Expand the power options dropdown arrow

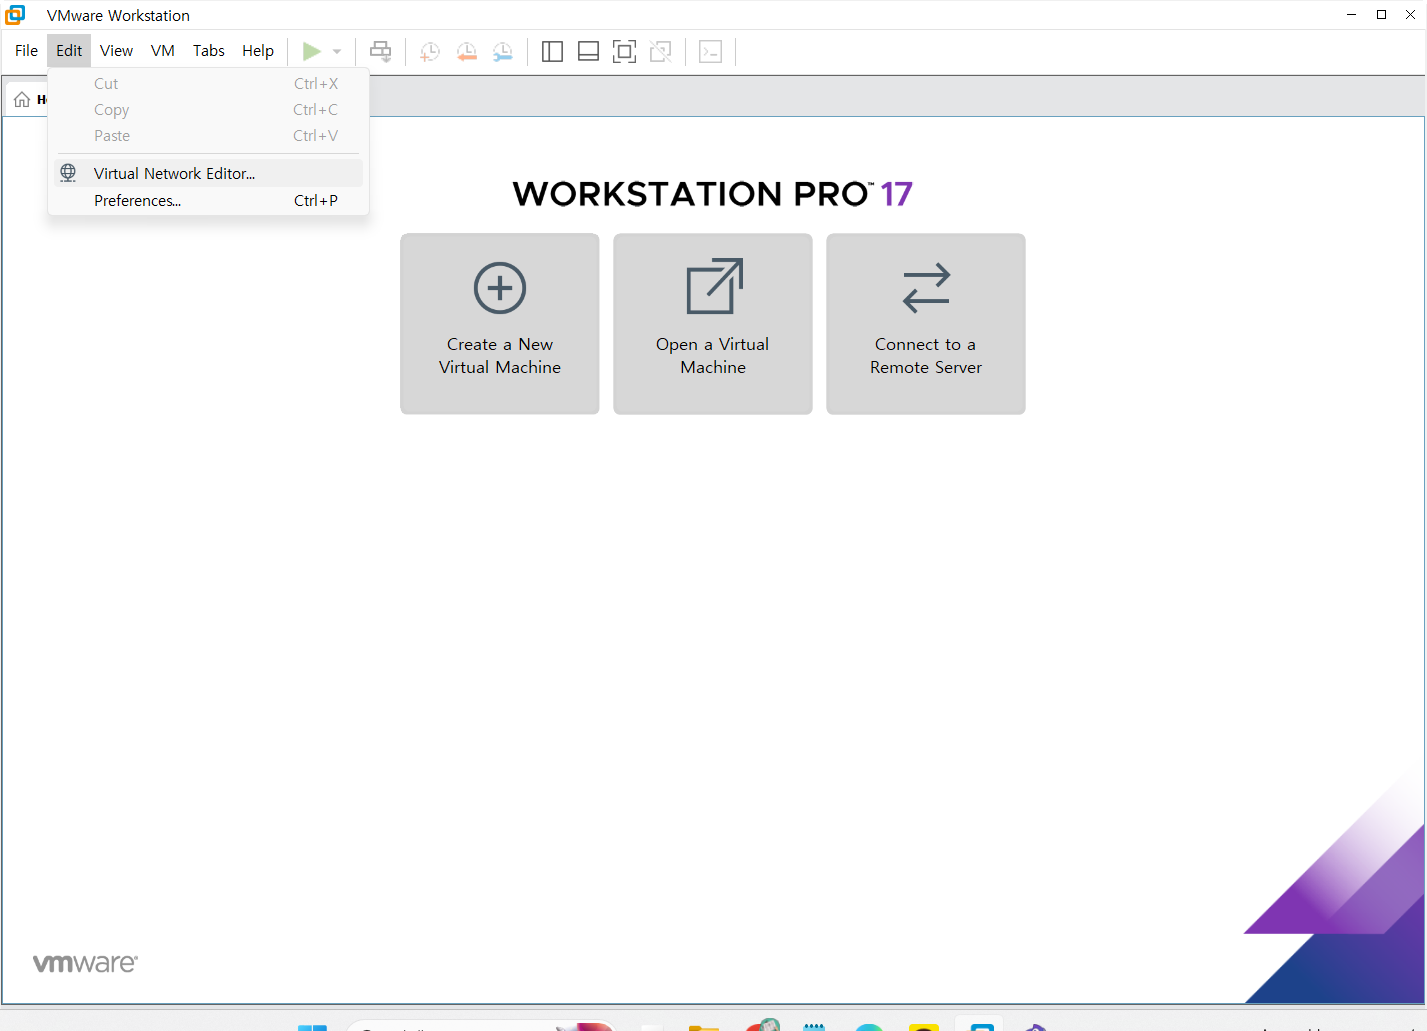coord(337,52)
